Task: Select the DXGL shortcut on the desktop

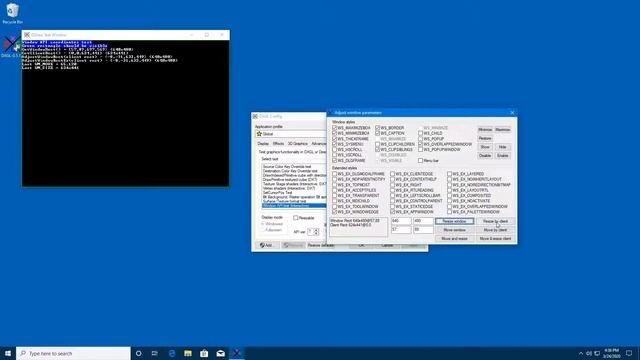Action: tap(11, 47)
